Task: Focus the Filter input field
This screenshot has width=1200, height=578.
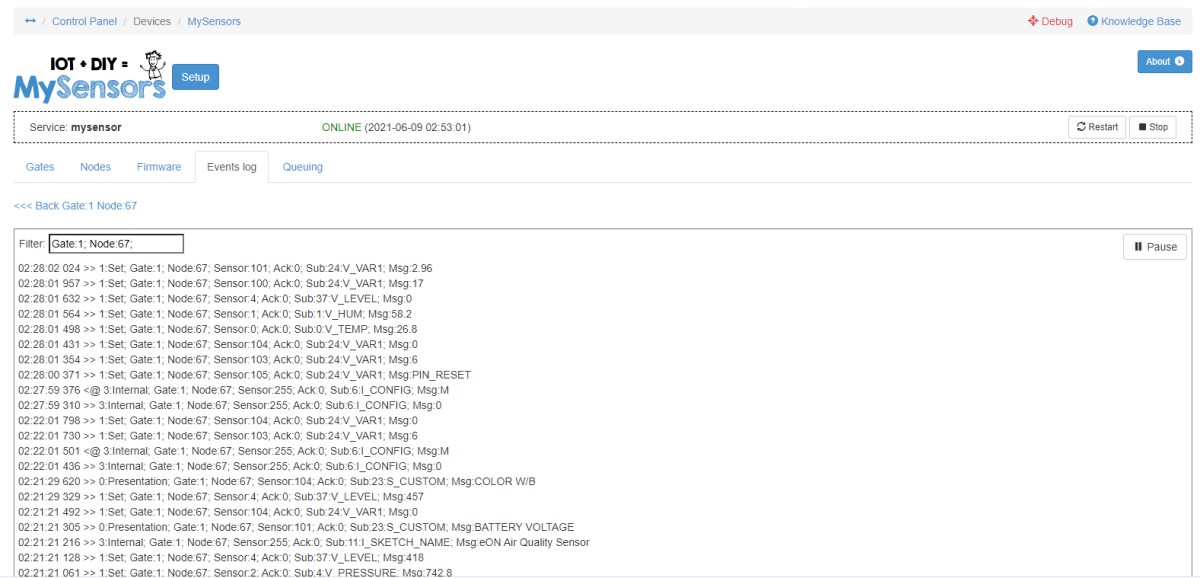Action: [116, 244]
